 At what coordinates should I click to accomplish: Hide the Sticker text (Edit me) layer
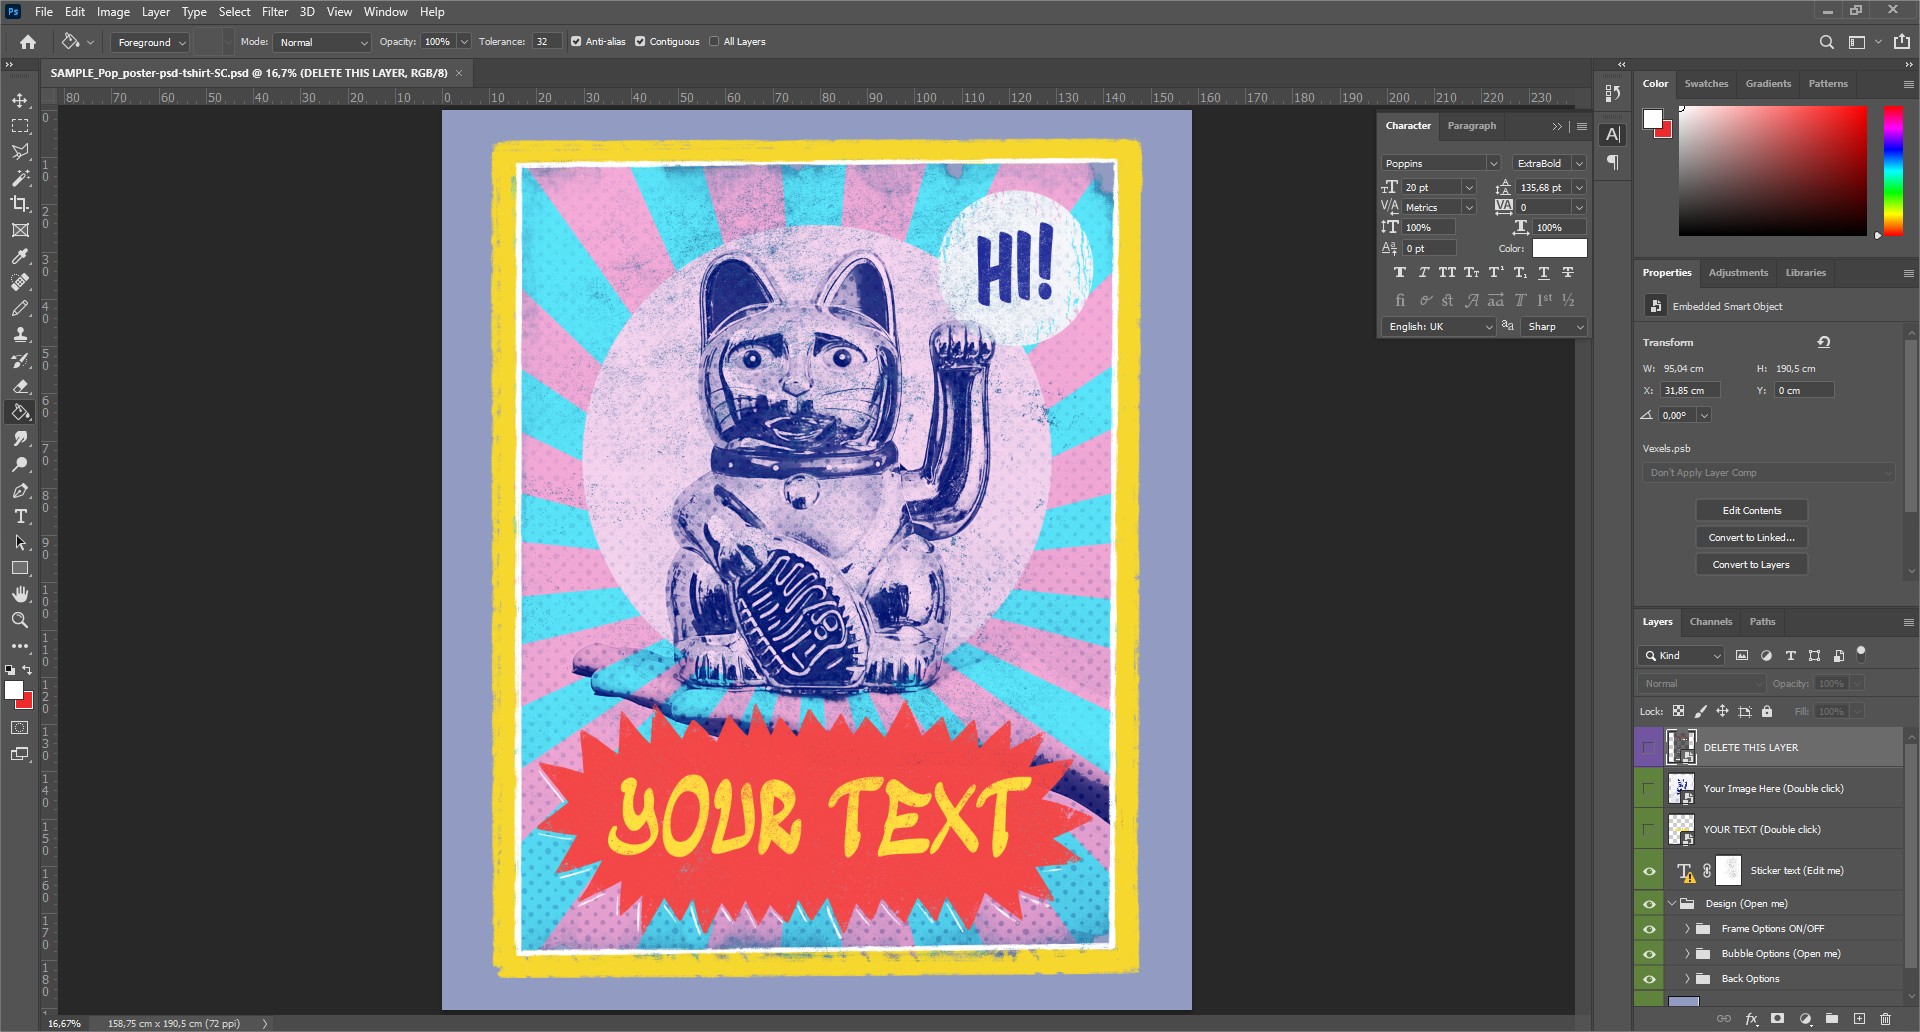coord(1649,871)
